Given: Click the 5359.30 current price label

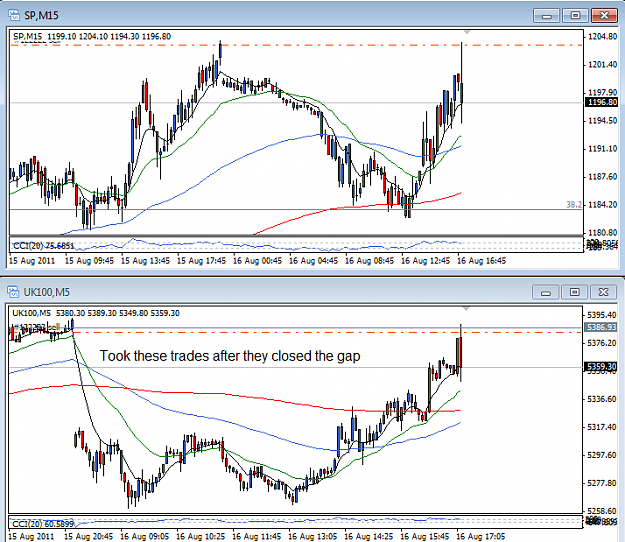Looking at the screenshot, I should 602,366.
